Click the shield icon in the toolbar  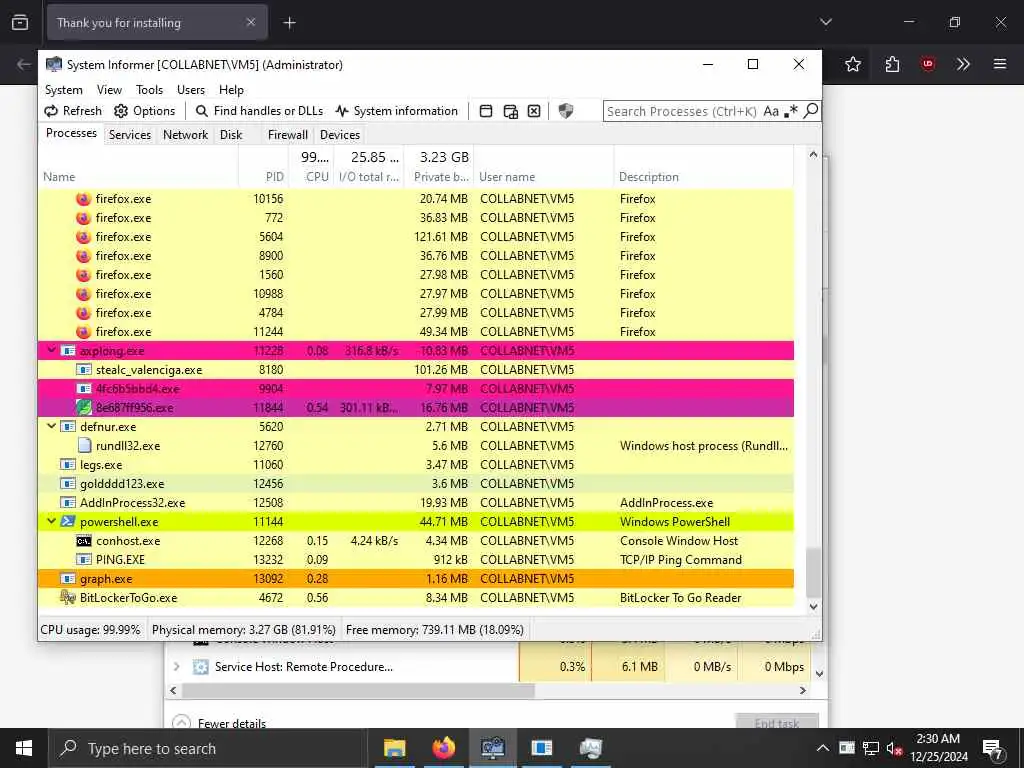click(566, 111)
